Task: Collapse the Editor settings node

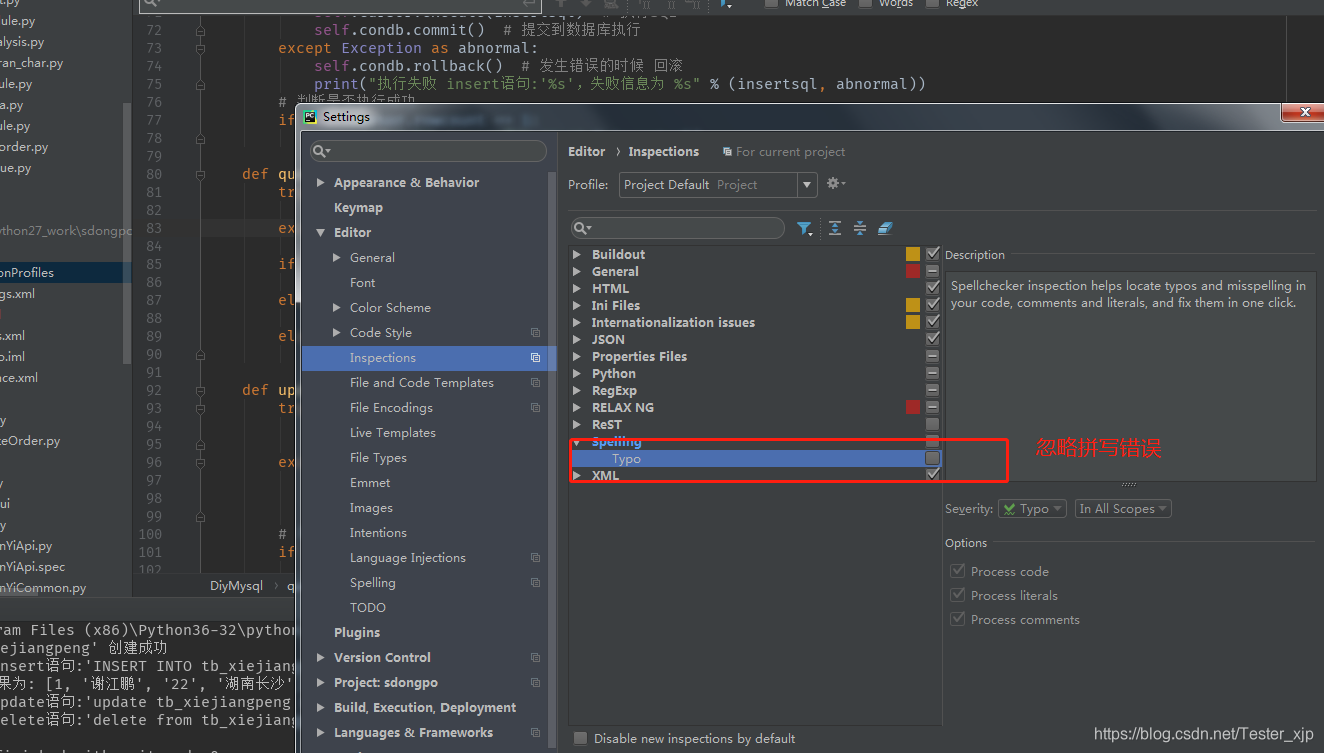Action: pyautogui.click(x=321, y=233)
